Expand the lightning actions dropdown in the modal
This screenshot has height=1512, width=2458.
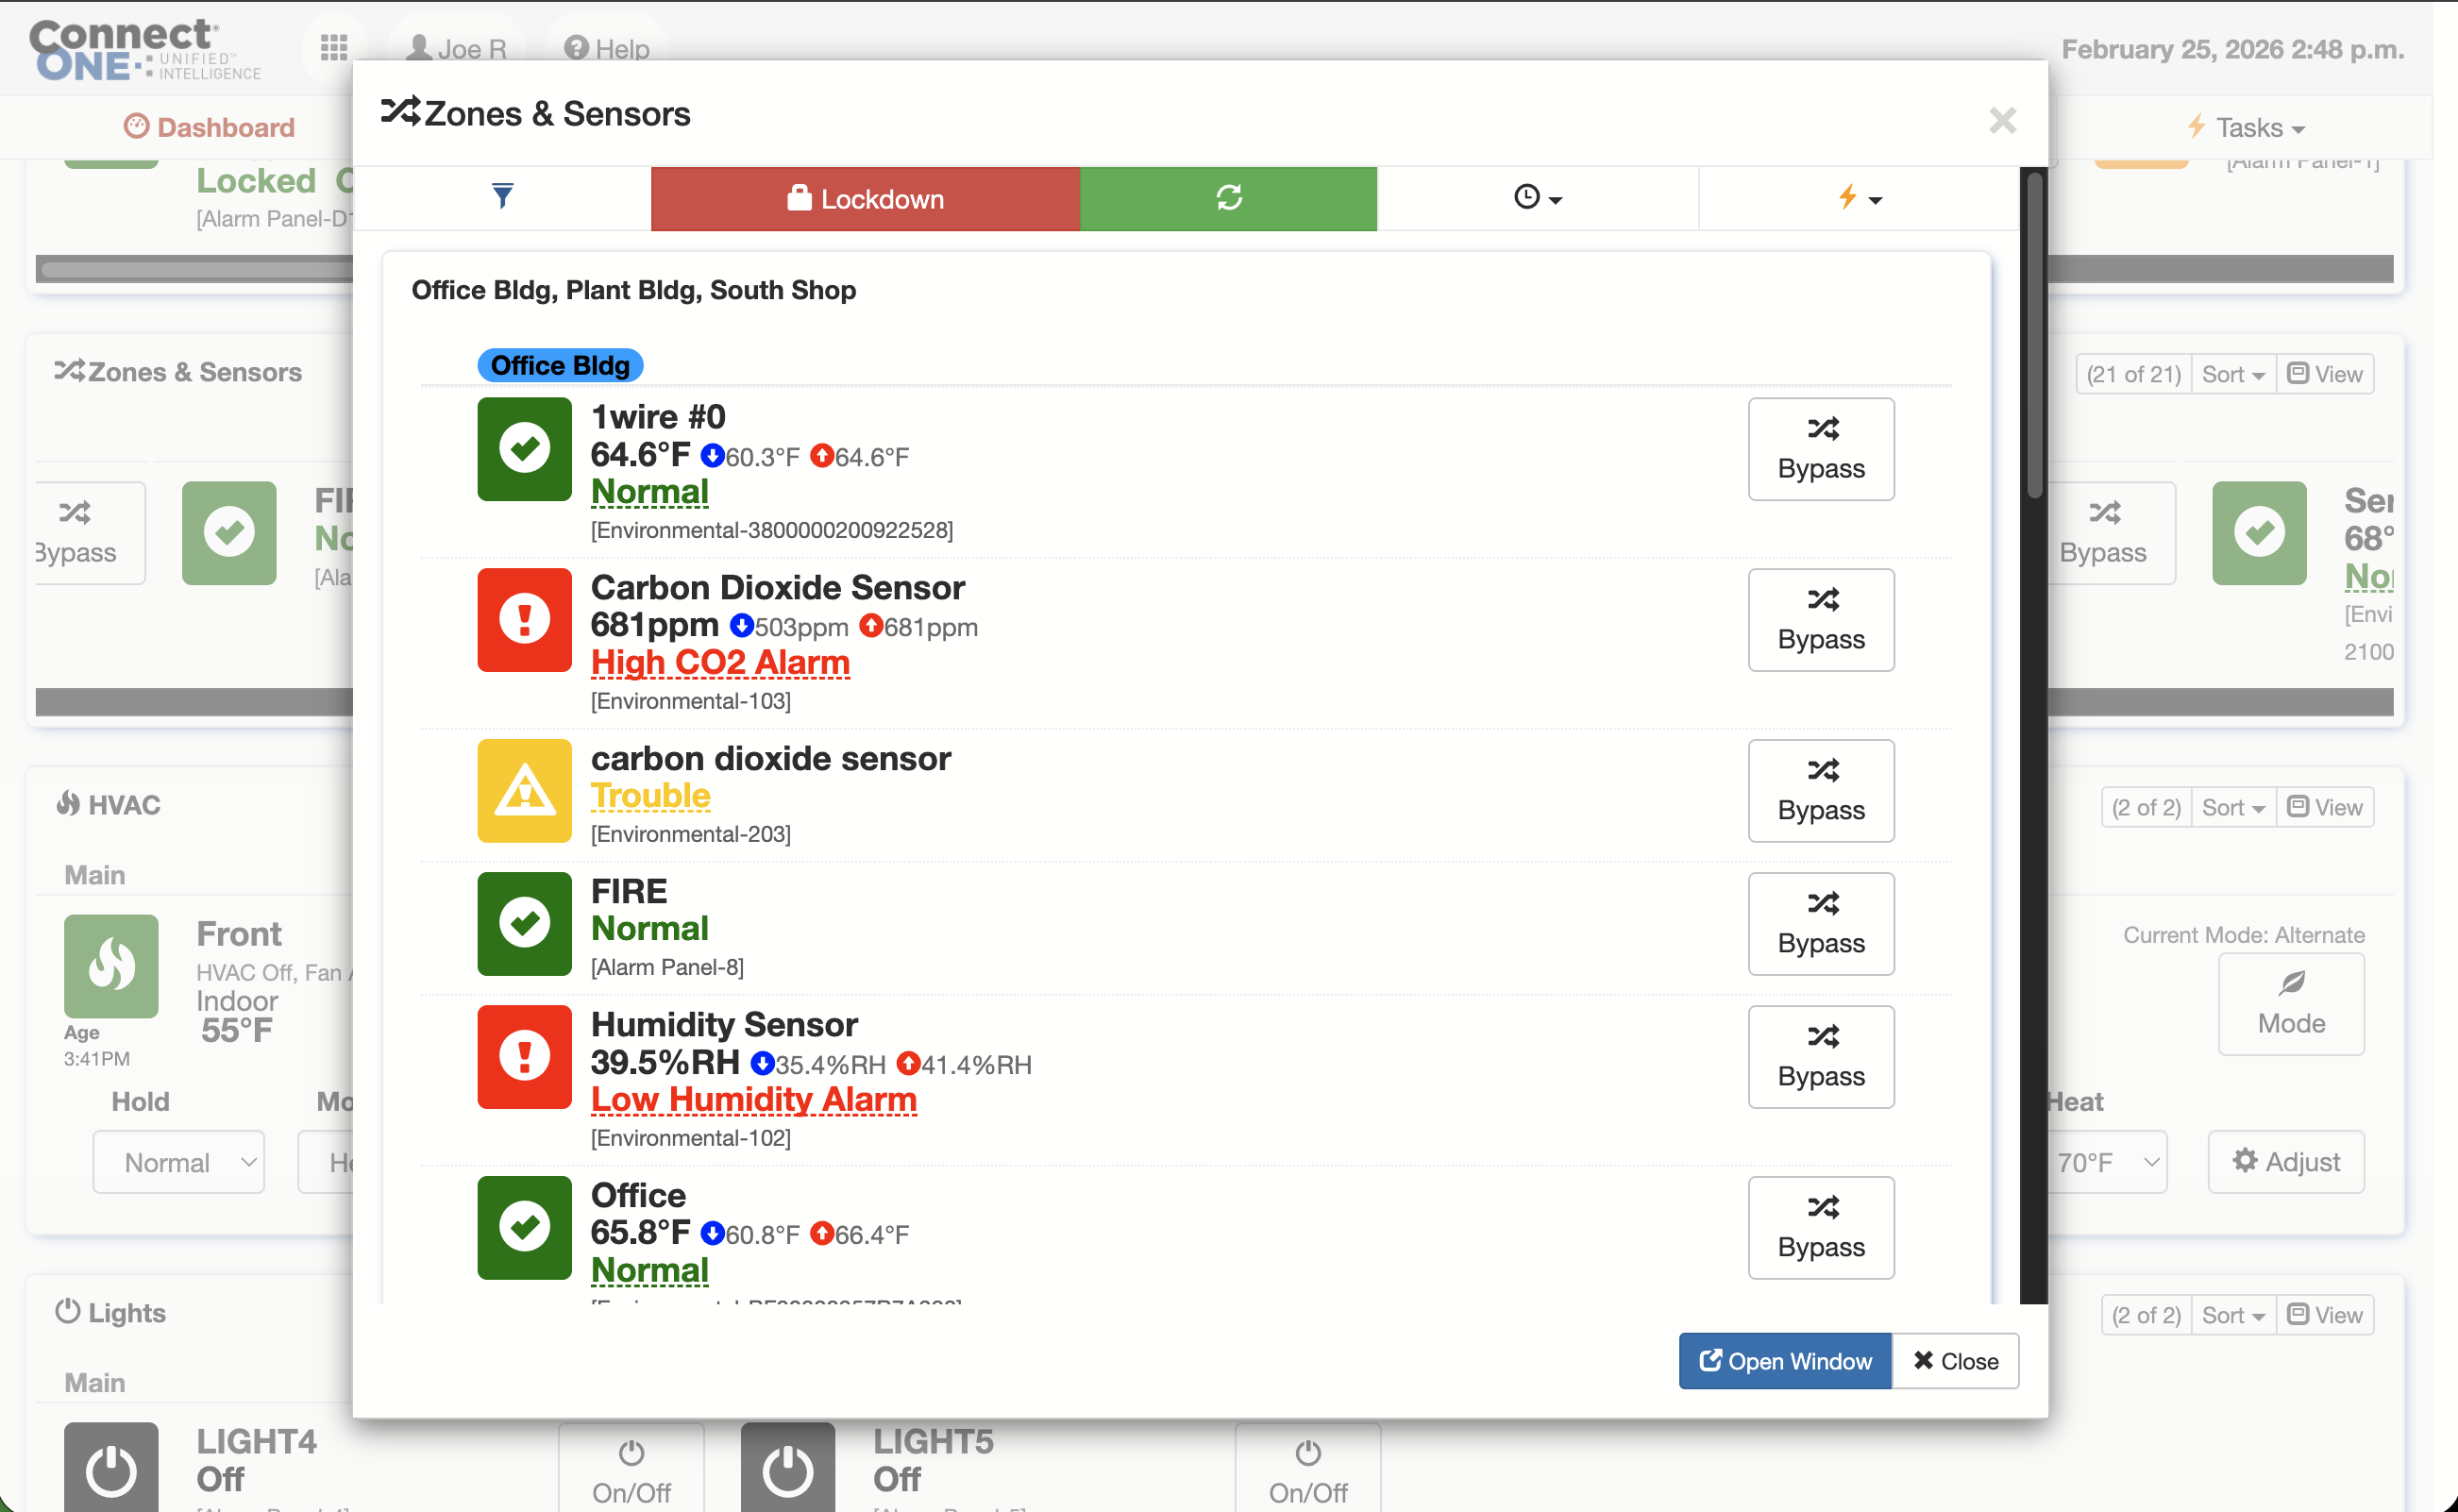click(1857, 197)
